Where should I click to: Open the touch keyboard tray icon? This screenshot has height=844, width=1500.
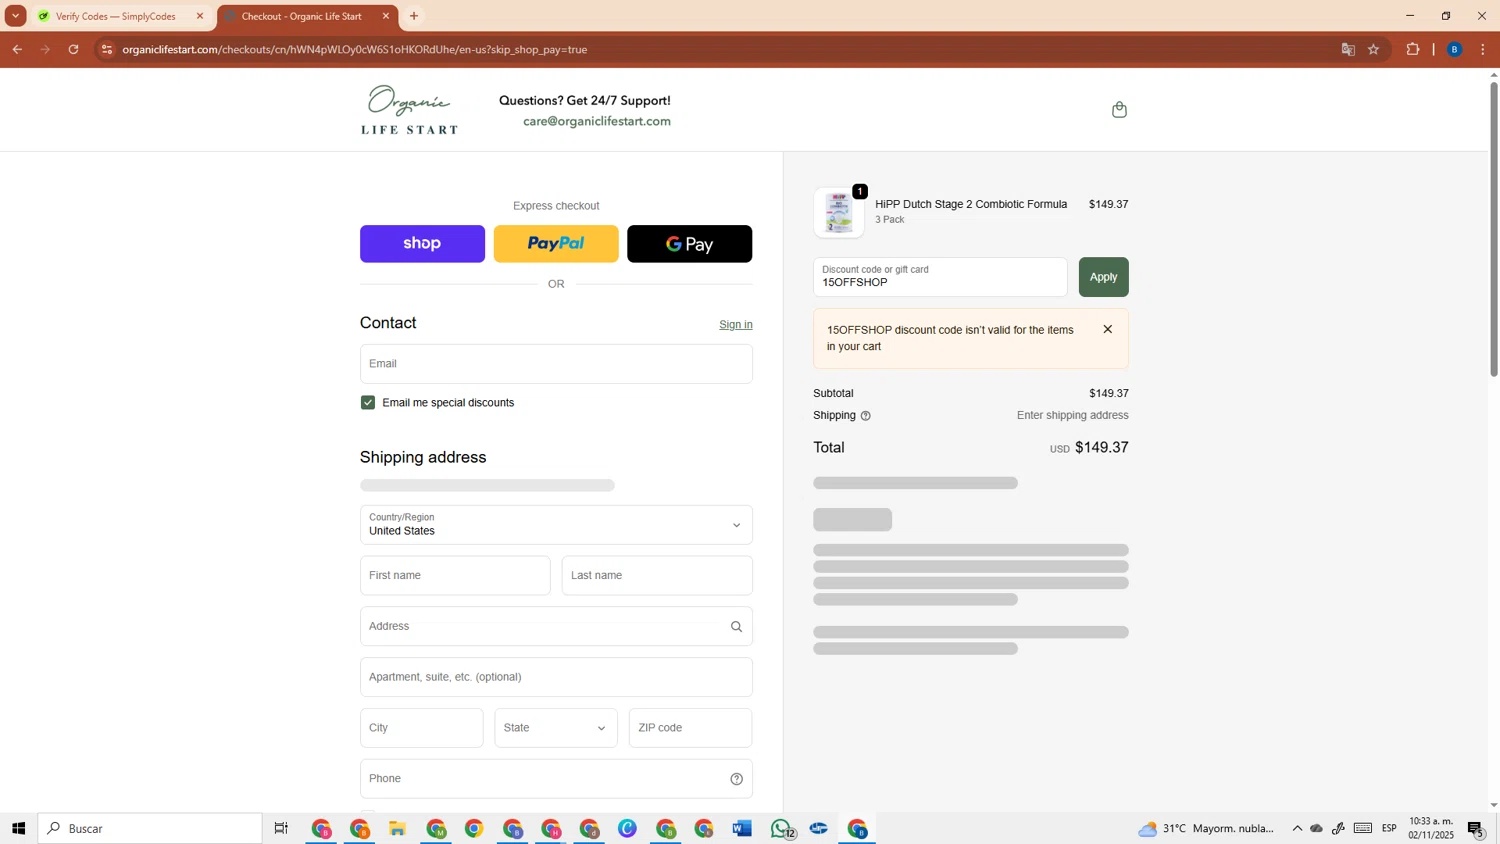click(1363, 828)
